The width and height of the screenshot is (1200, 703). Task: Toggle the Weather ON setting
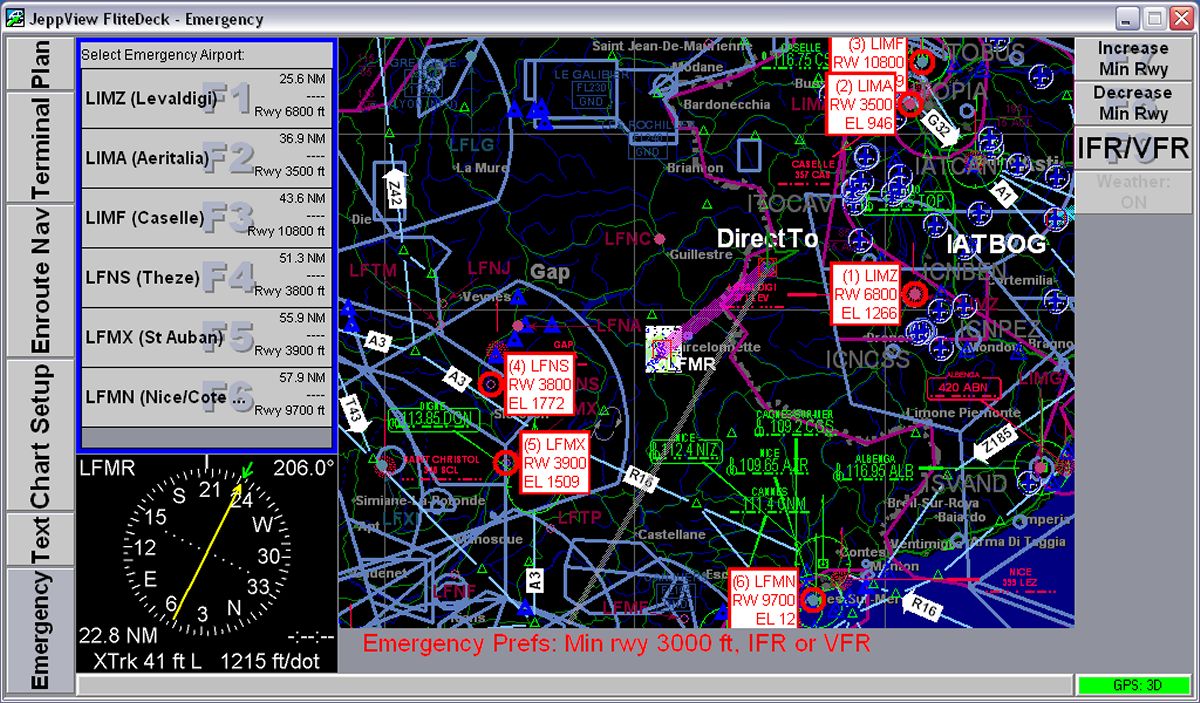pos(1132,192)
